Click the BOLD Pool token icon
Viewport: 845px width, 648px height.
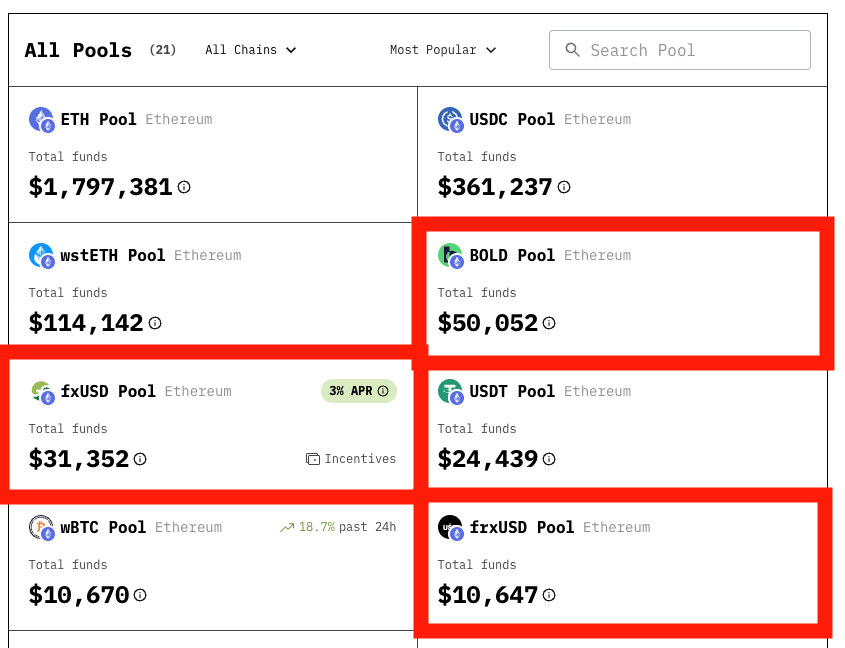448,255
